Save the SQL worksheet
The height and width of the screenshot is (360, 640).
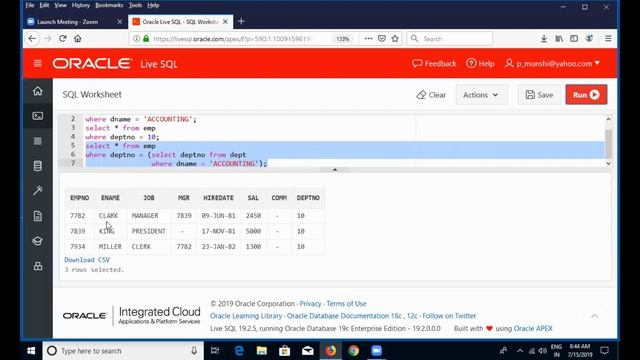pos(539,95)
